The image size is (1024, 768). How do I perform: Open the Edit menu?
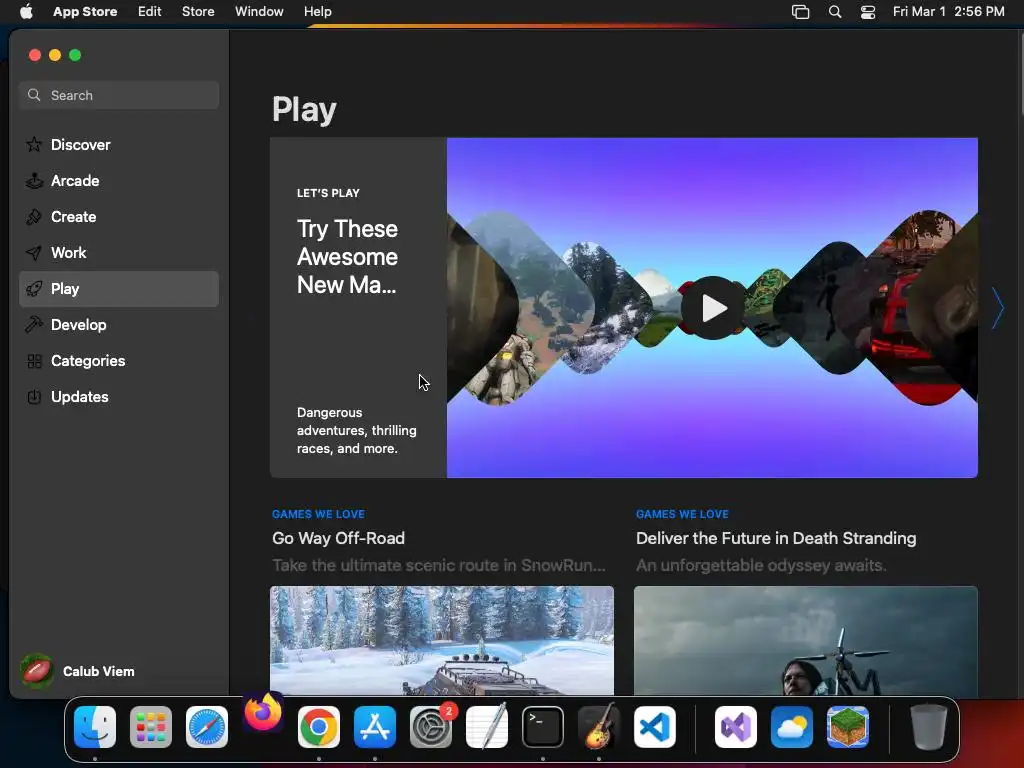(150, 12)
